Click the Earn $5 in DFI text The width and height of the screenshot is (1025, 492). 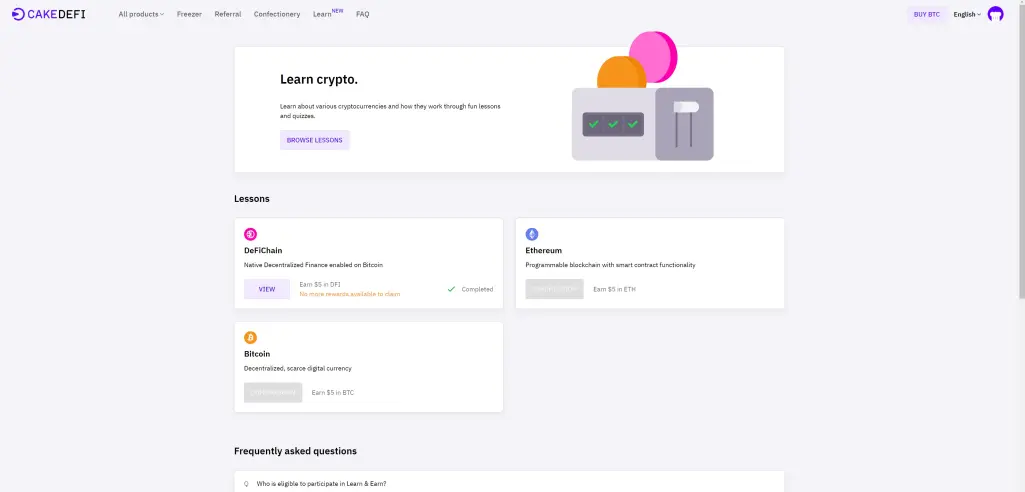320,284
